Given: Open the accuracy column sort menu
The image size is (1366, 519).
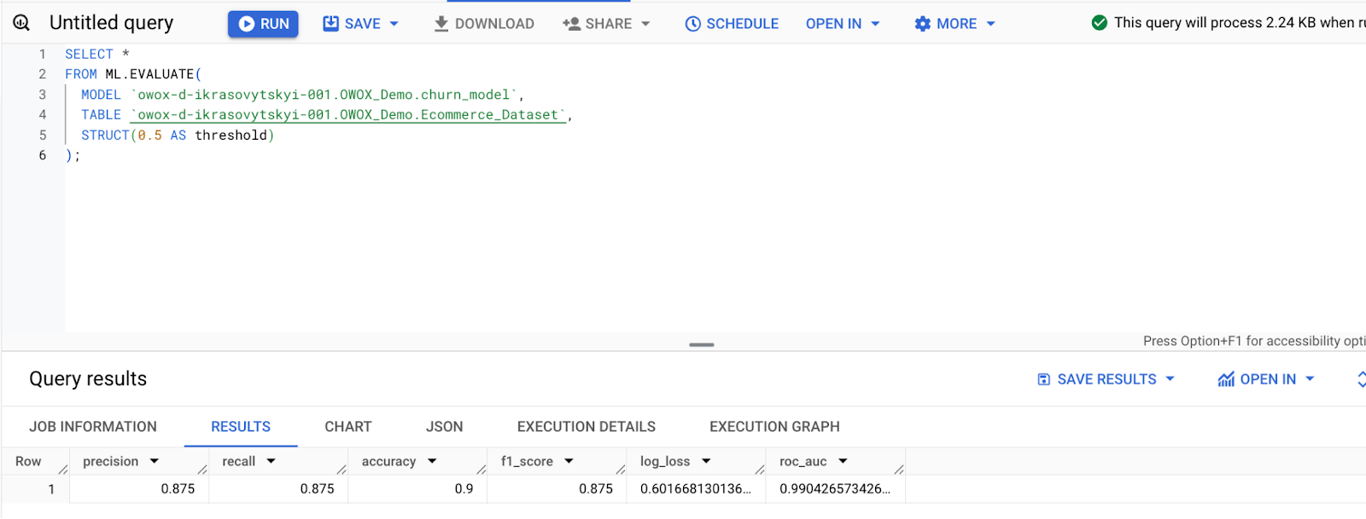Looking at the screenshot, I should pos(432,462).
